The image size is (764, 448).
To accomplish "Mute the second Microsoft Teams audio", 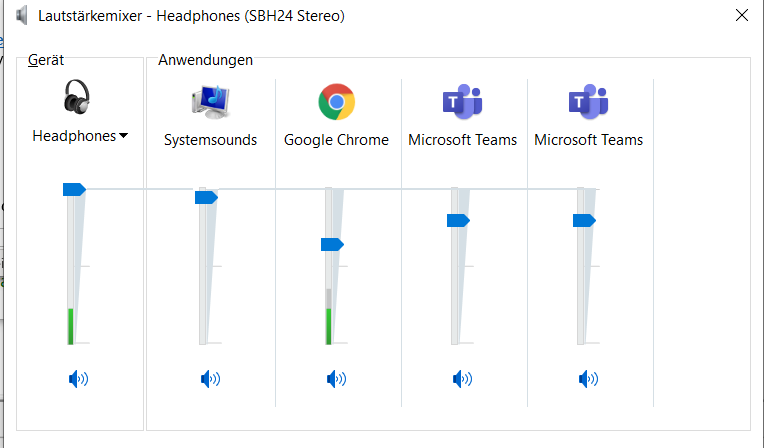I will point(588,379).
